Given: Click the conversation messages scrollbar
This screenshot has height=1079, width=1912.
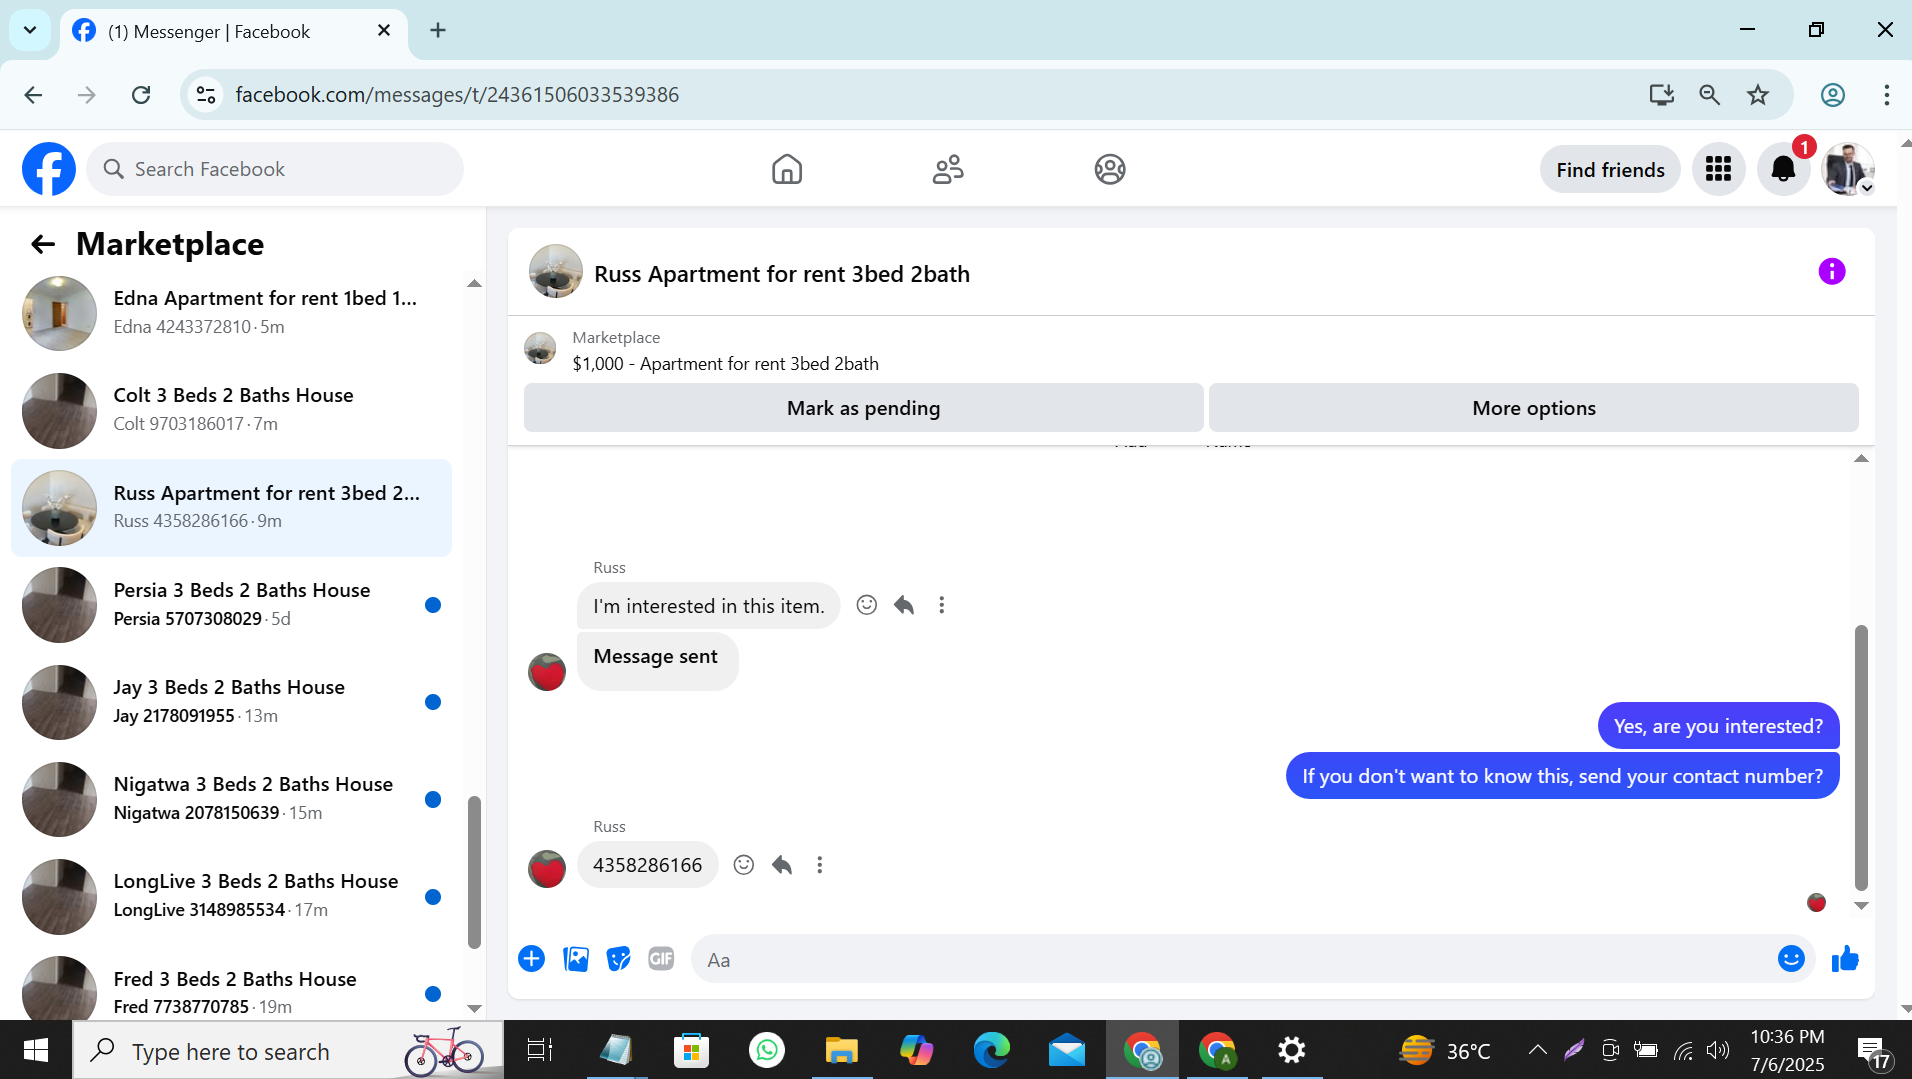Looking at the screenshot, I should 1861,757.
